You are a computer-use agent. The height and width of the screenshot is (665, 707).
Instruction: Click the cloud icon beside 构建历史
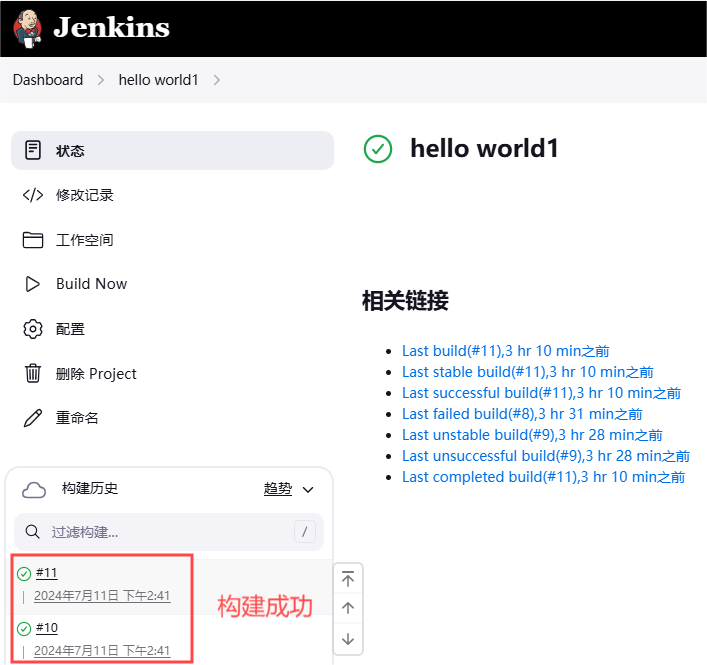click(x=34, y=490)
